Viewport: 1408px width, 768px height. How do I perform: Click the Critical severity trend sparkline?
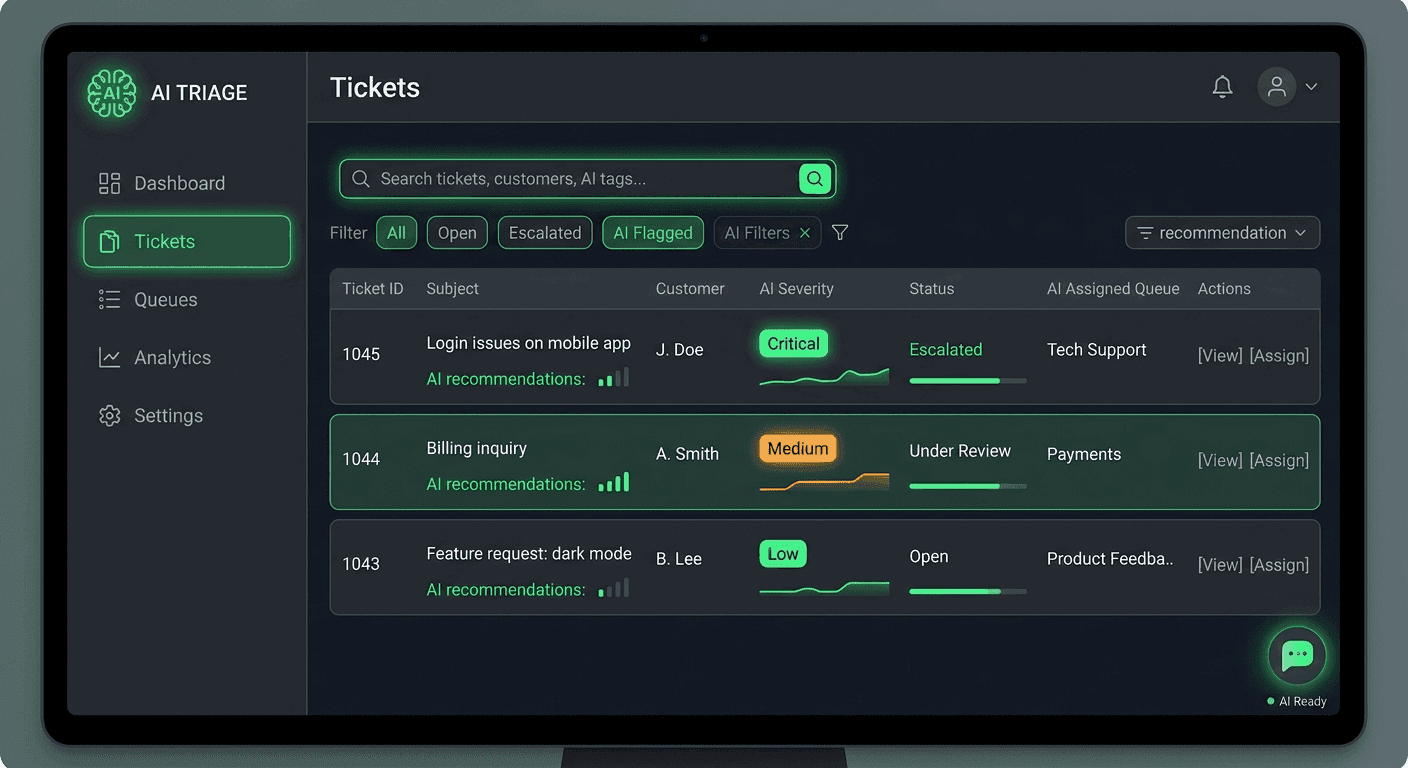[x=824, y=377]
